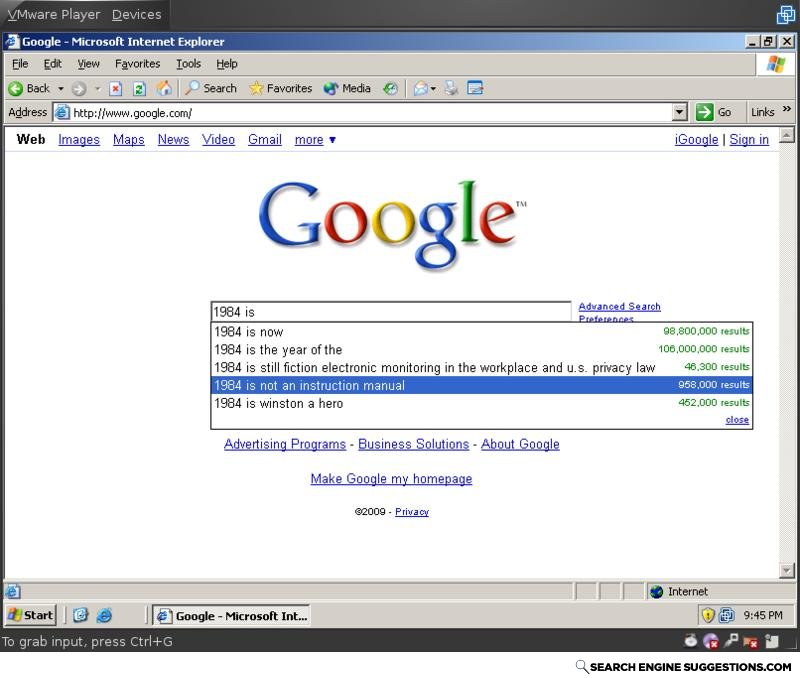Open the VMware Devices menu
The image size is (800, 678).
point(136,15)
